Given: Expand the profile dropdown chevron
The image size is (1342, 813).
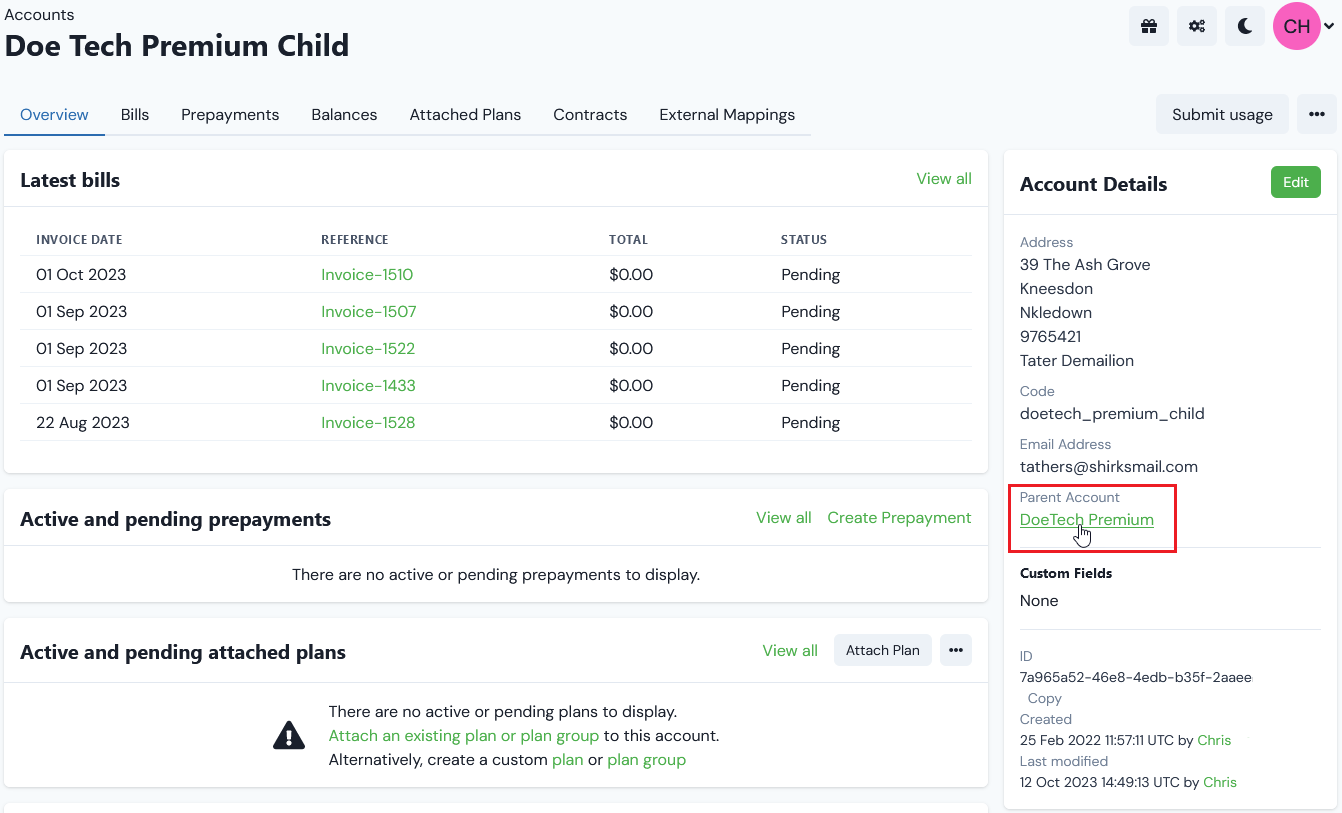Looking at the screenshot, I should (1329, 25).
